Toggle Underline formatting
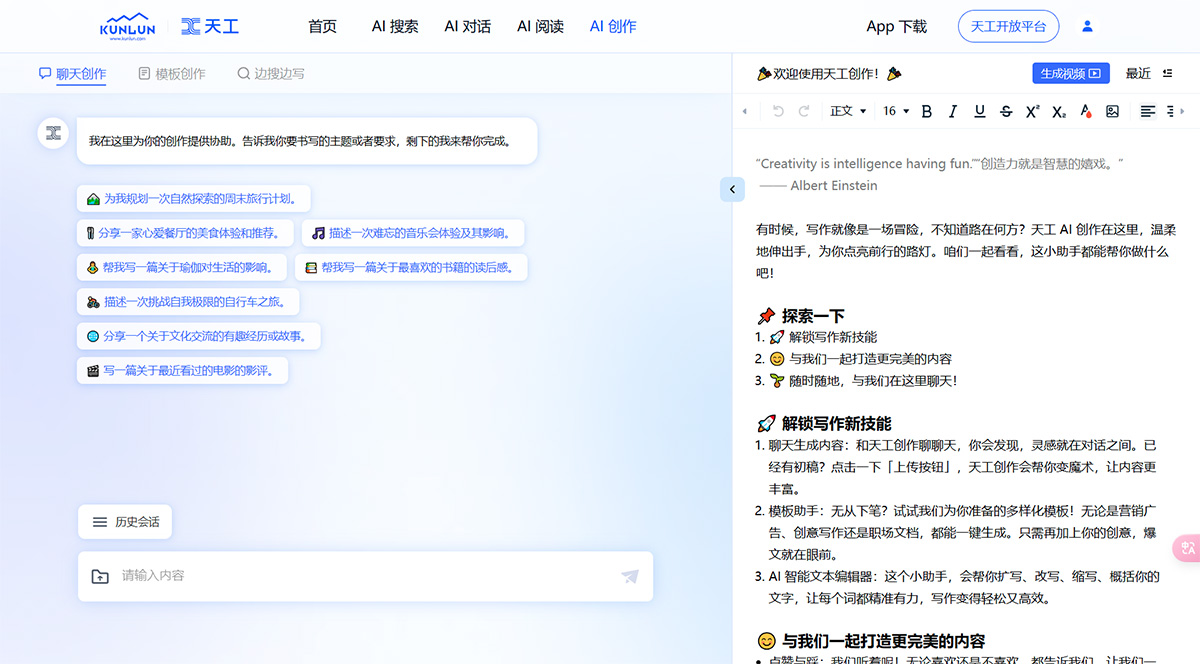 979,111
